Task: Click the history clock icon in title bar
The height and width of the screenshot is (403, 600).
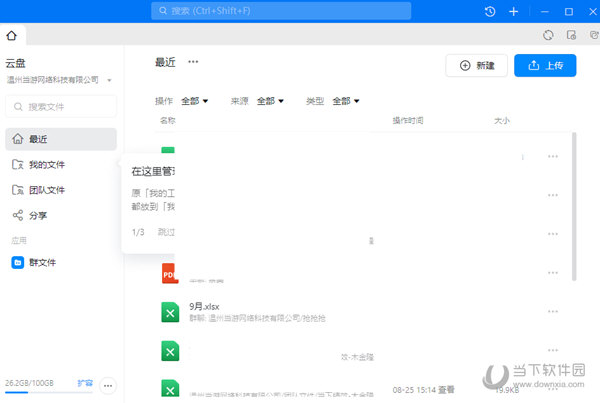Action: click(490, 11)
